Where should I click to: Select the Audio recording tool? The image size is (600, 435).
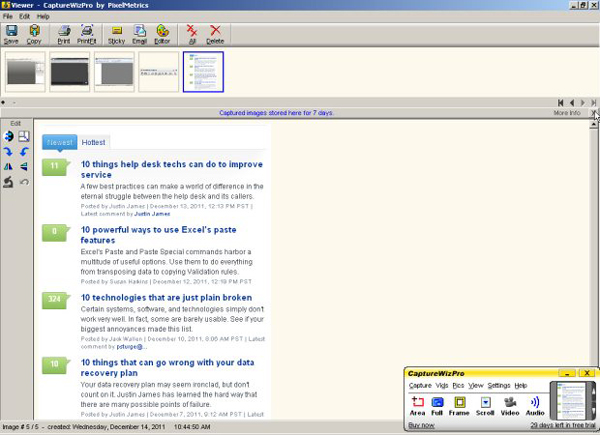coord(535,406)
